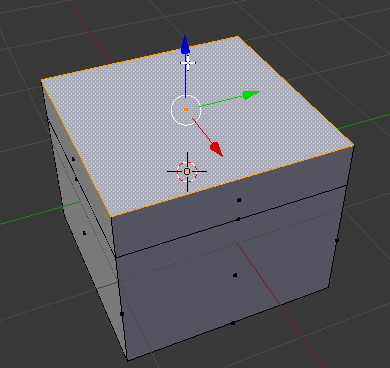Click the 3D cursor crosshair on the top face
The image size is (390, 368).
pyautogui.click(x=187, y=172)
